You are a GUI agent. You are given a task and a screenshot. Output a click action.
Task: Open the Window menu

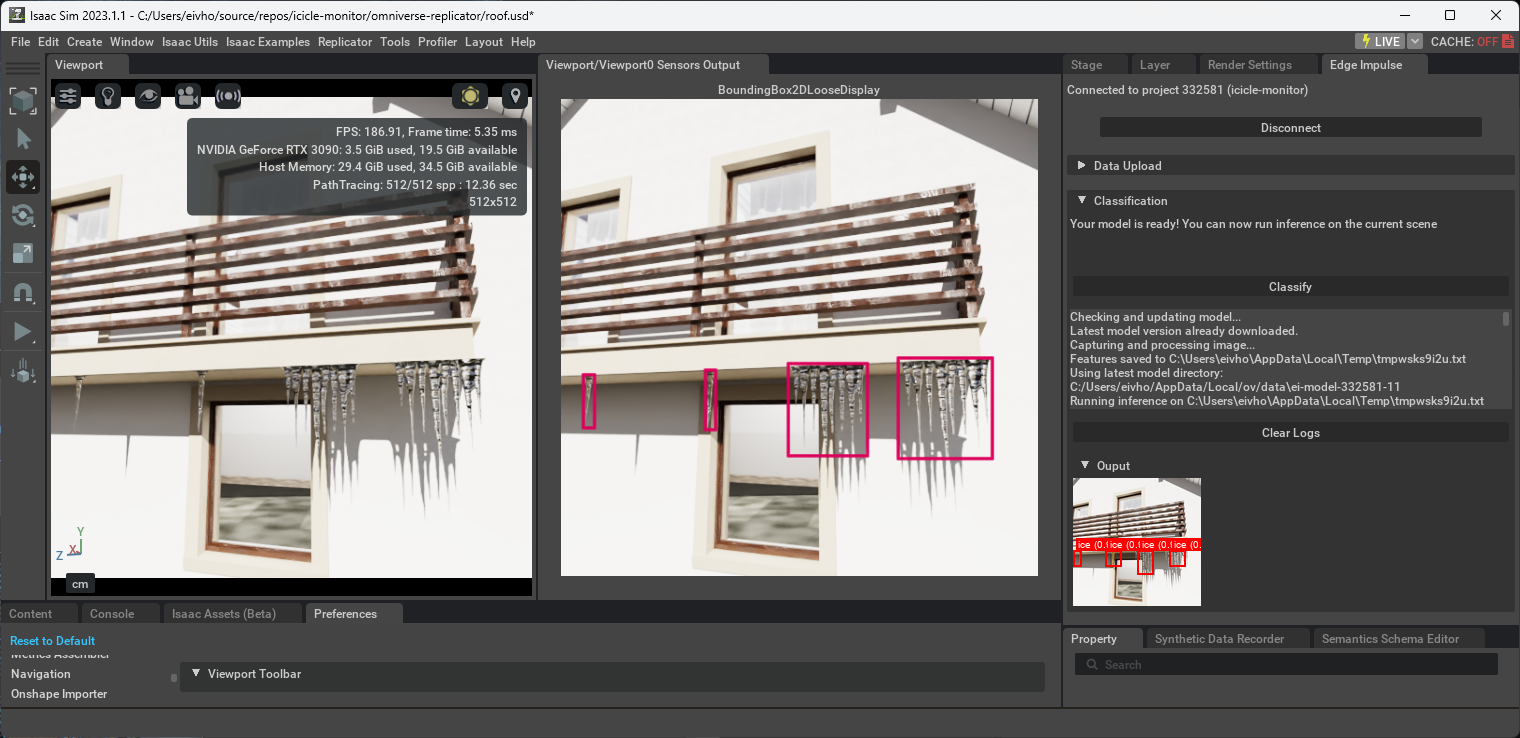pyautogui.click(x=132, y=42)
